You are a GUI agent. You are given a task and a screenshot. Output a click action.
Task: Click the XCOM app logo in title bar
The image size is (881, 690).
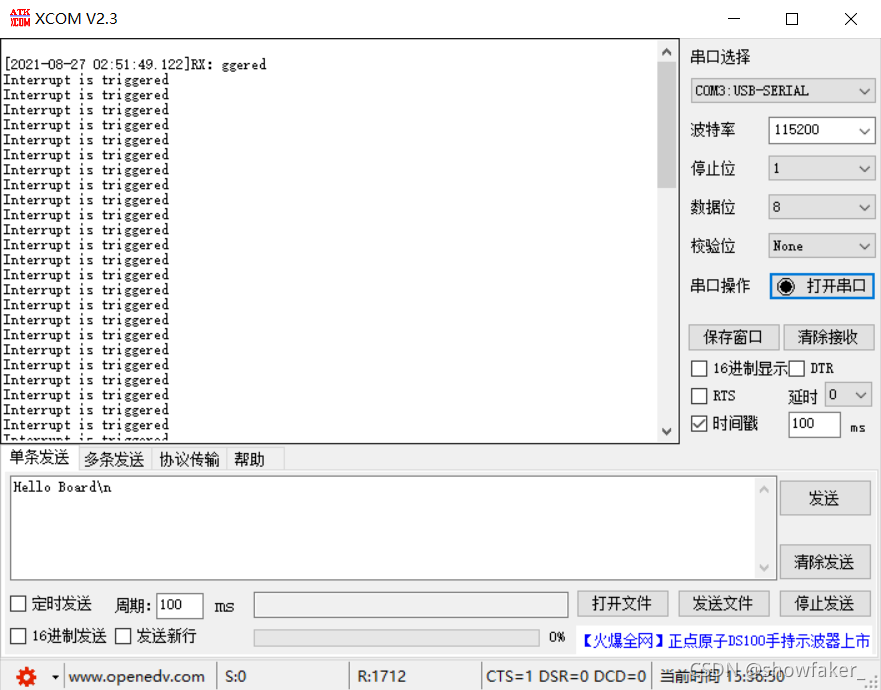click(x=20, y=18)
